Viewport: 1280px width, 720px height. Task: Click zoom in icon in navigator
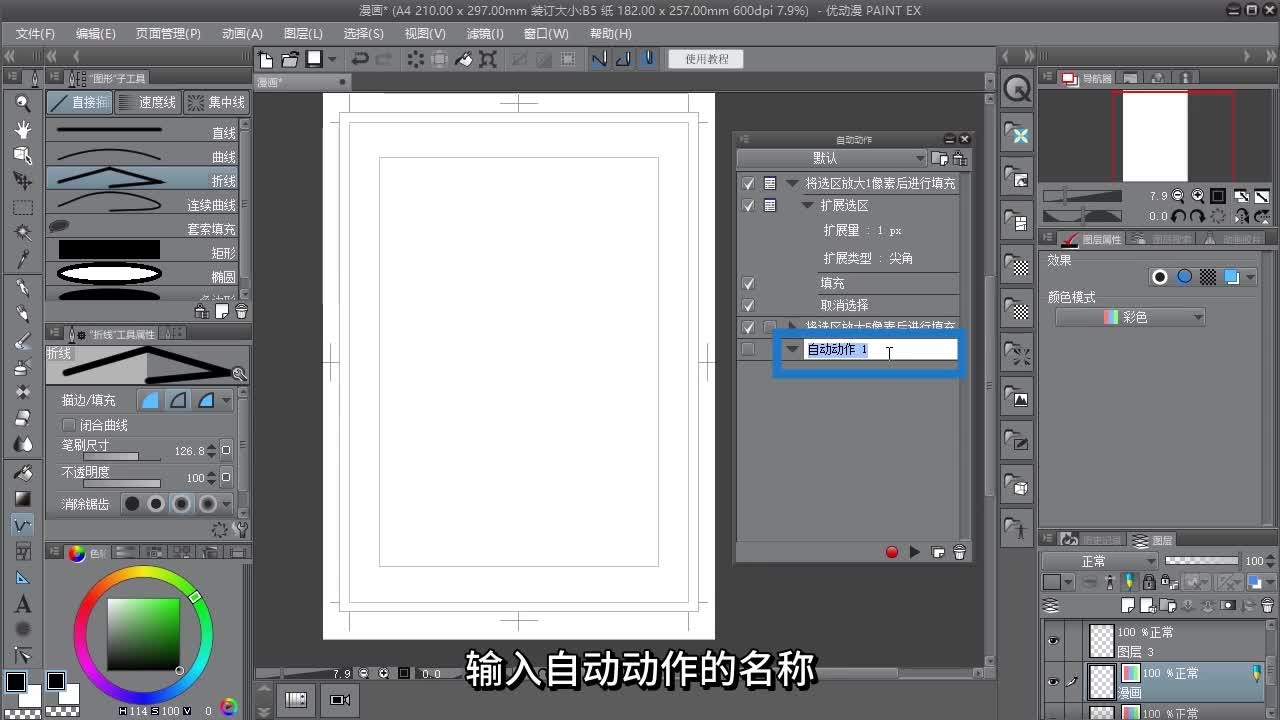[1197, 196]
